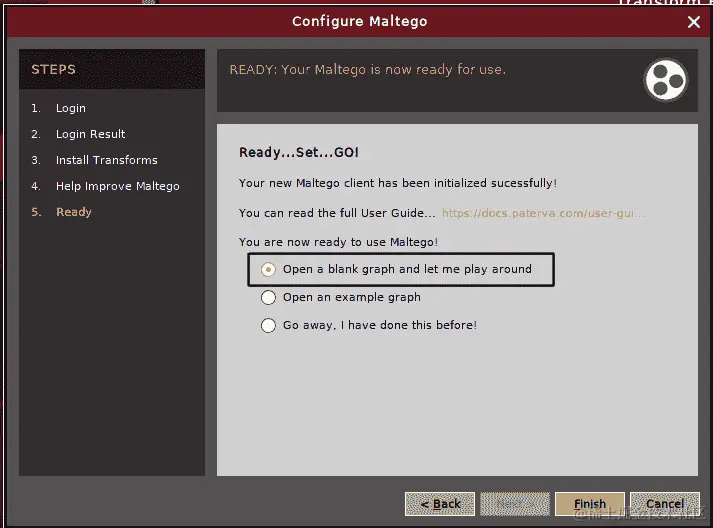This screenshot has height=528, width=713.
Task: Go to the previous step with Back
Action: [x=440, y=504]
